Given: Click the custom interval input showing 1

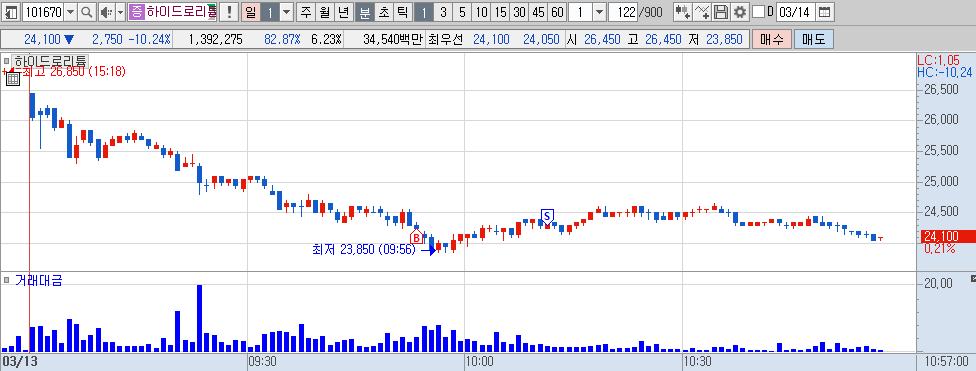Looking at the screenshot, I should click(x=580, y=12).
